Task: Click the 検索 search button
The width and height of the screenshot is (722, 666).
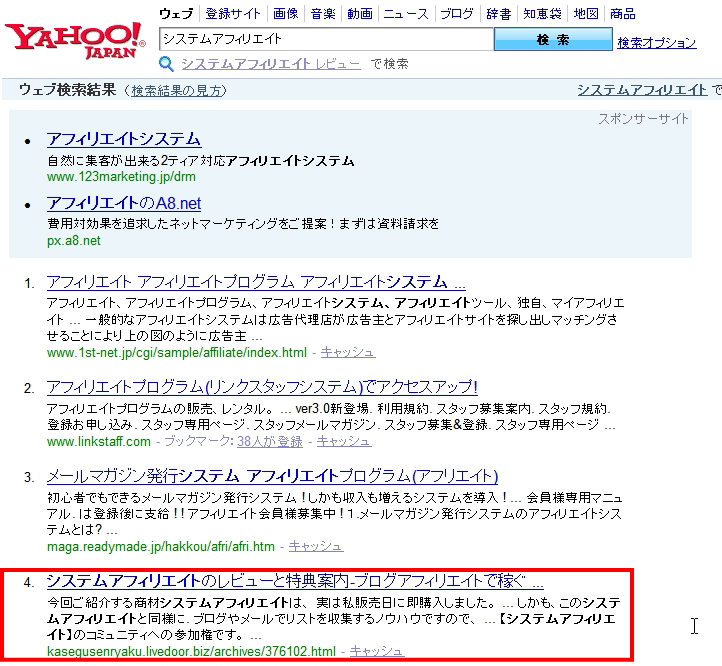Action: coord(553,39)
